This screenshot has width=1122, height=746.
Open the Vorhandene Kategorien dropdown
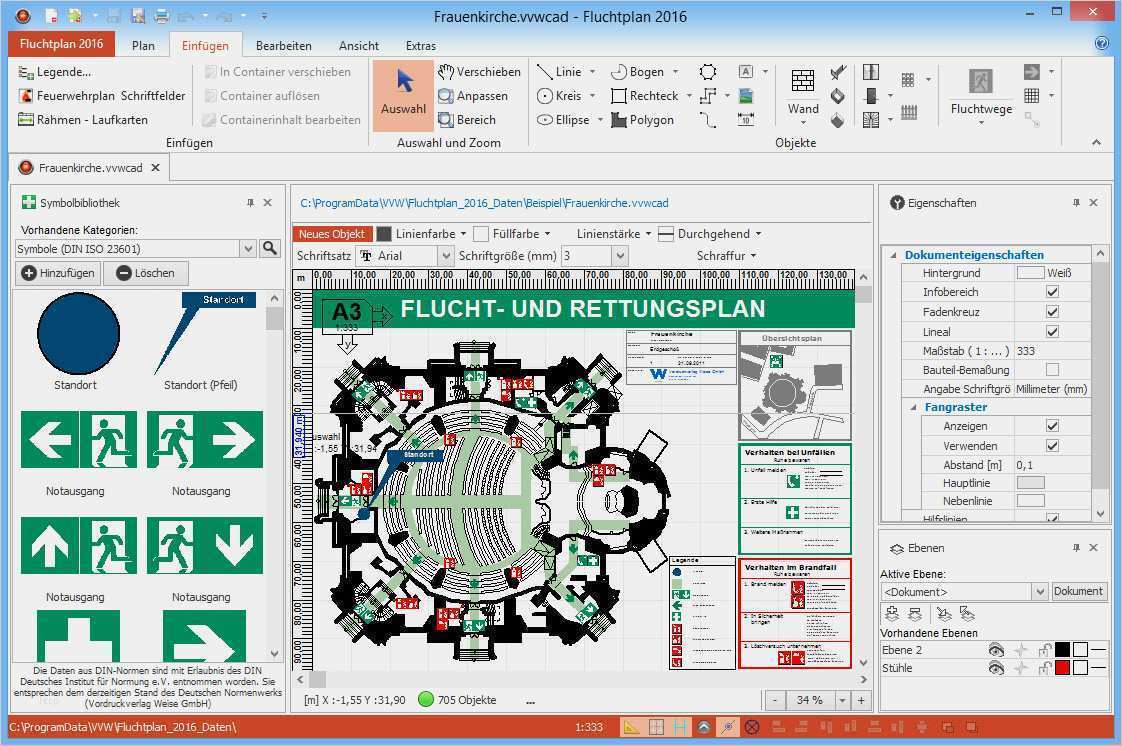[248, 249]
